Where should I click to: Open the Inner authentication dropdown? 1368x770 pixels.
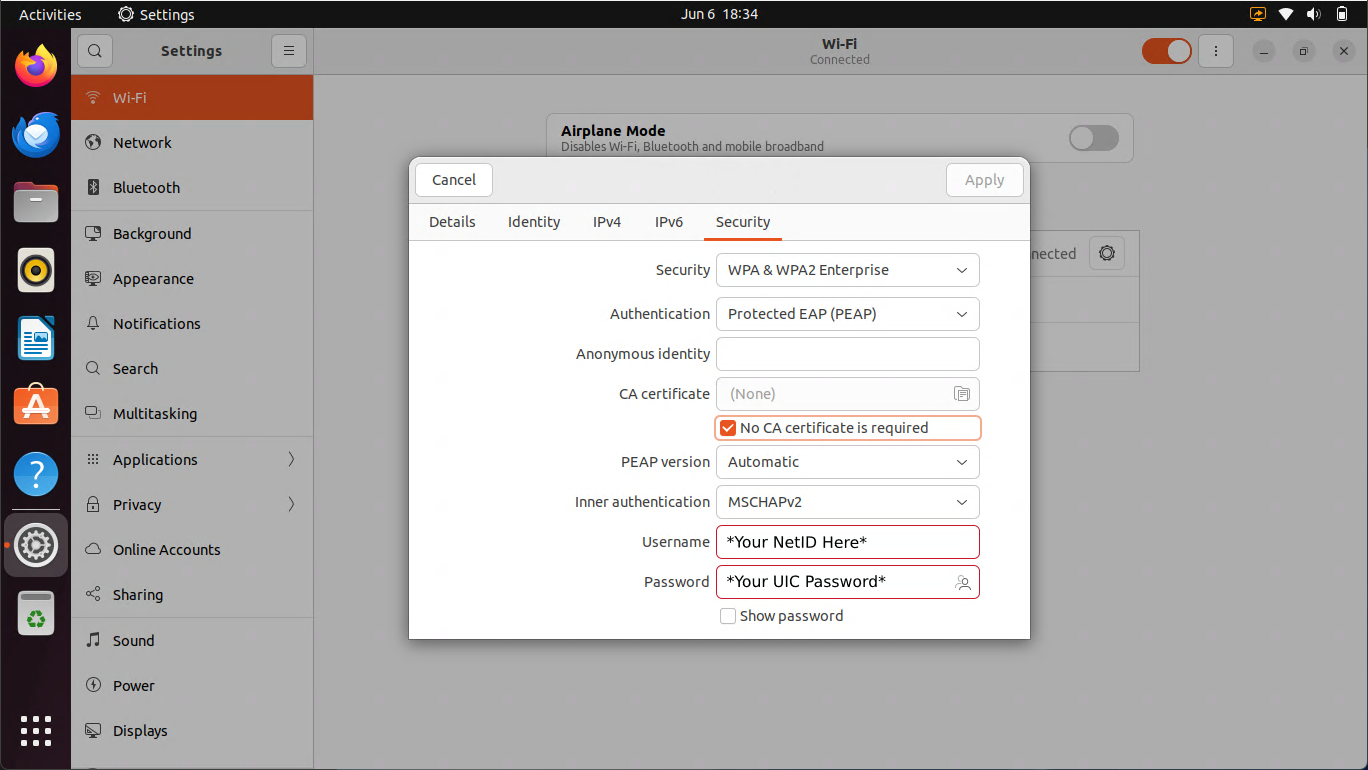[848, 502]
